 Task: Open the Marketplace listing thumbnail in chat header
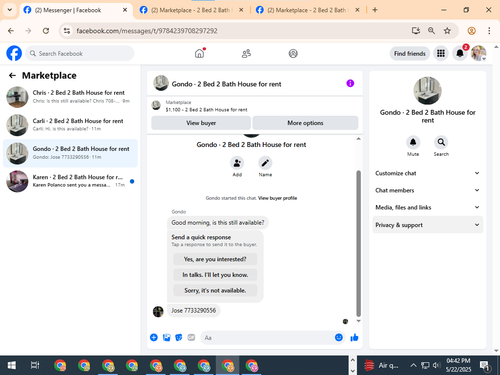(156, 106)
